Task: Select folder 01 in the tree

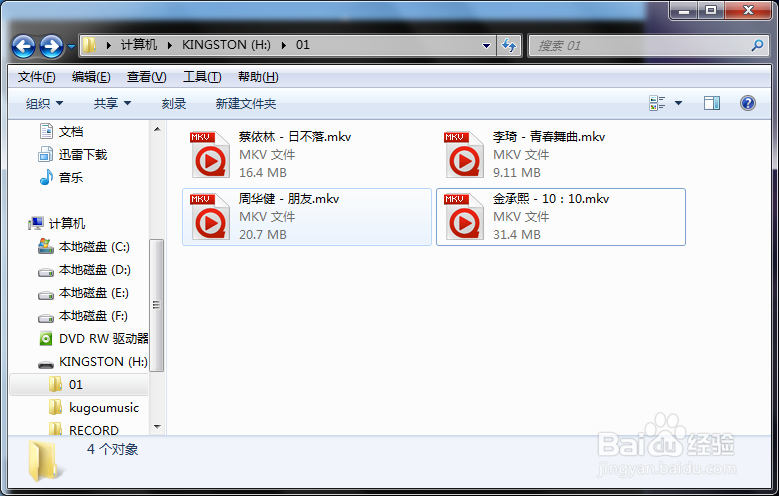Action: (x=76, y=385)
